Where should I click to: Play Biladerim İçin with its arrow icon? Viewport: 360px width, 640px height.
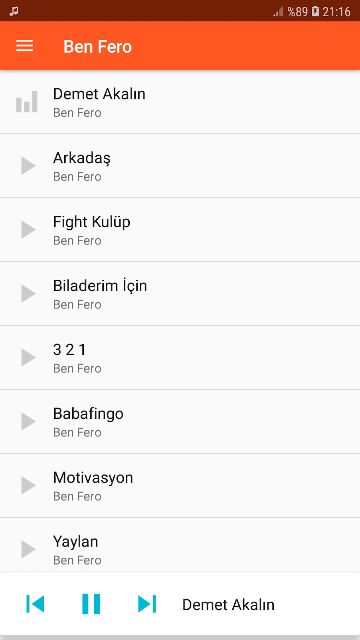[29, 293]
